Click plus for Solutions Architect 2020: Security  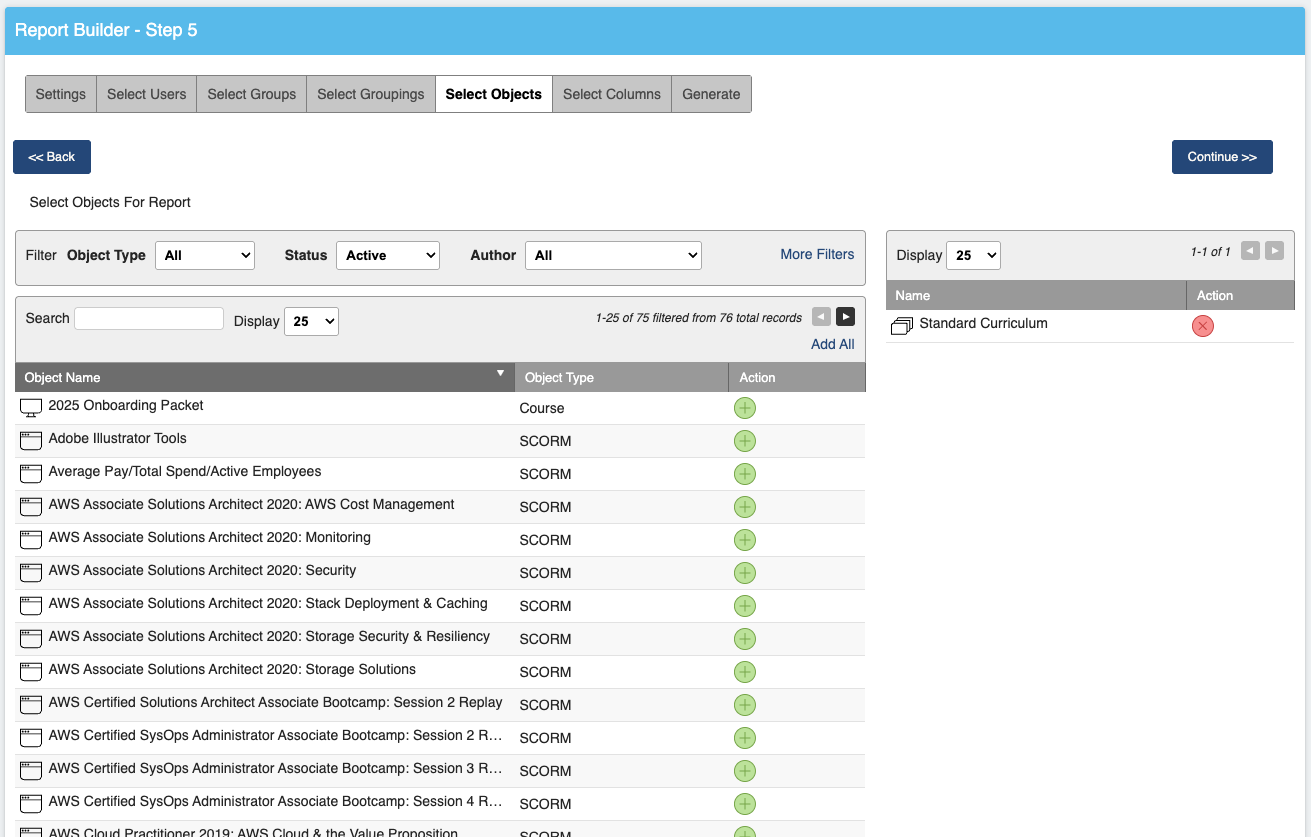(745, 573)
